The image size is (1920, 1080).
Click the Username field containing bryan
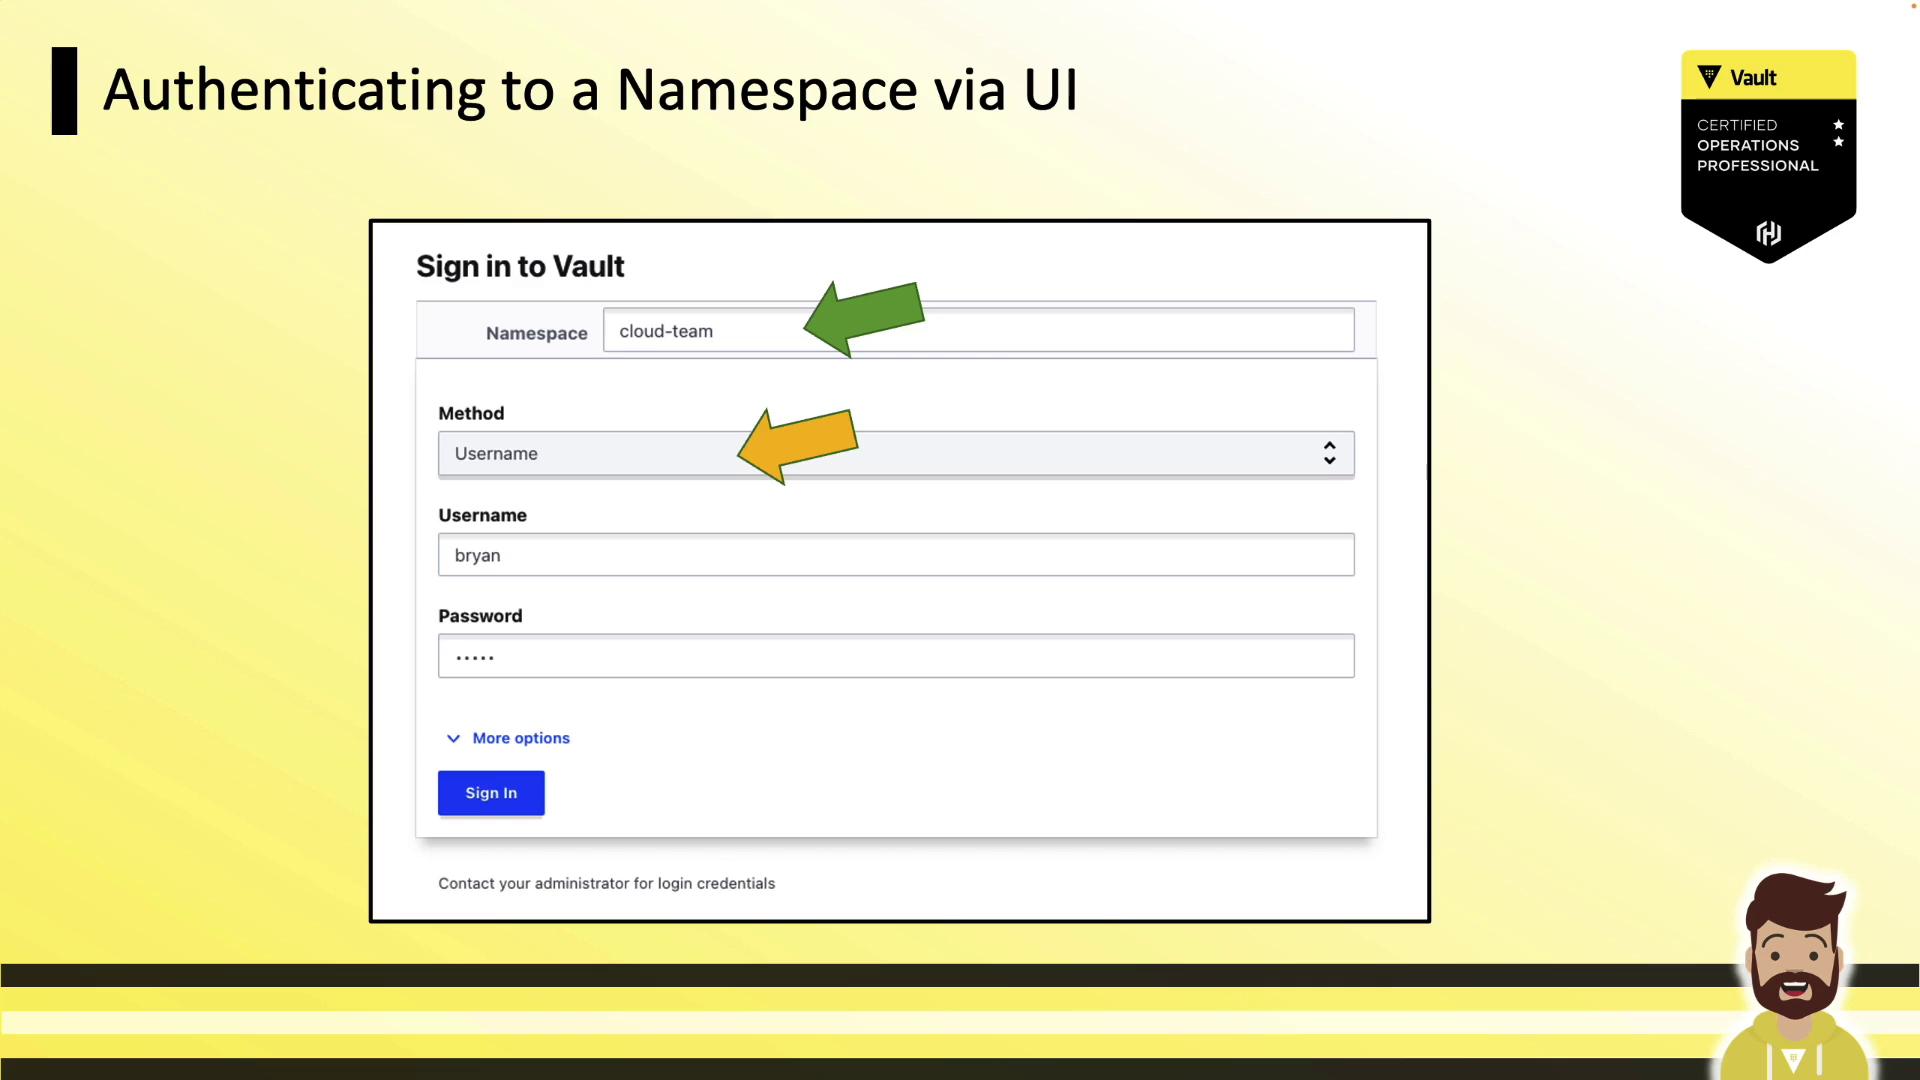(x=895, y=555)
